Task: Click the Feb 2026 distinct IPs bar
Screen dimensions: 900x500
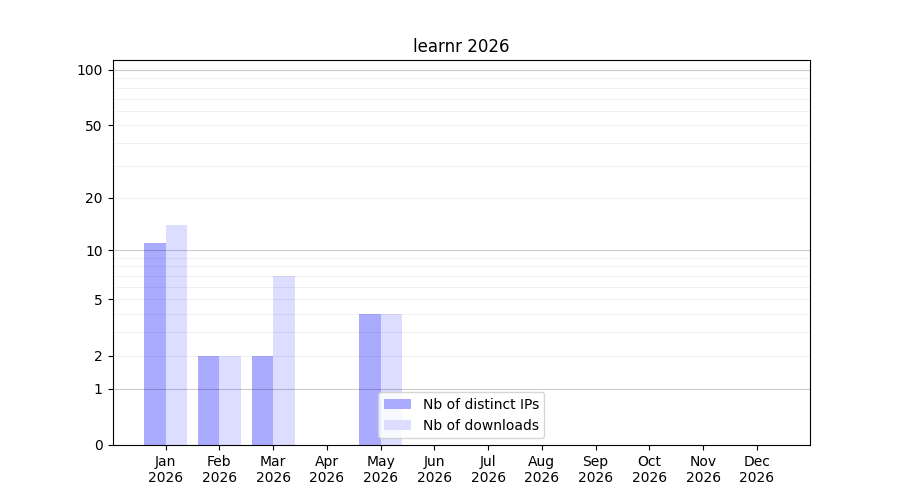Action: point(208,401)
